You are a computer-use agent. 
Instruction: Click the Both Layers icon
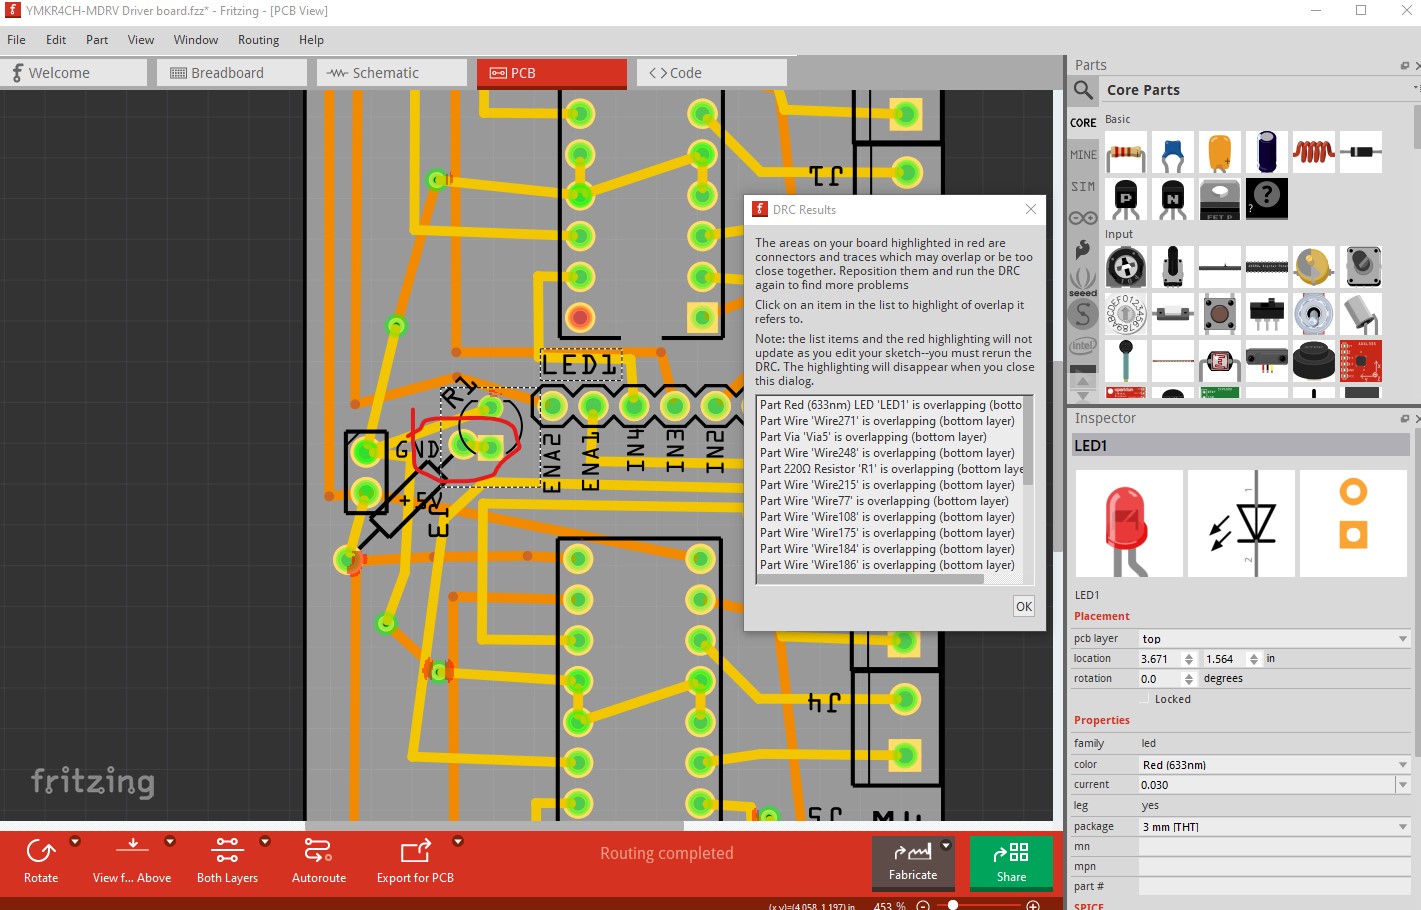tap(227, 851)
